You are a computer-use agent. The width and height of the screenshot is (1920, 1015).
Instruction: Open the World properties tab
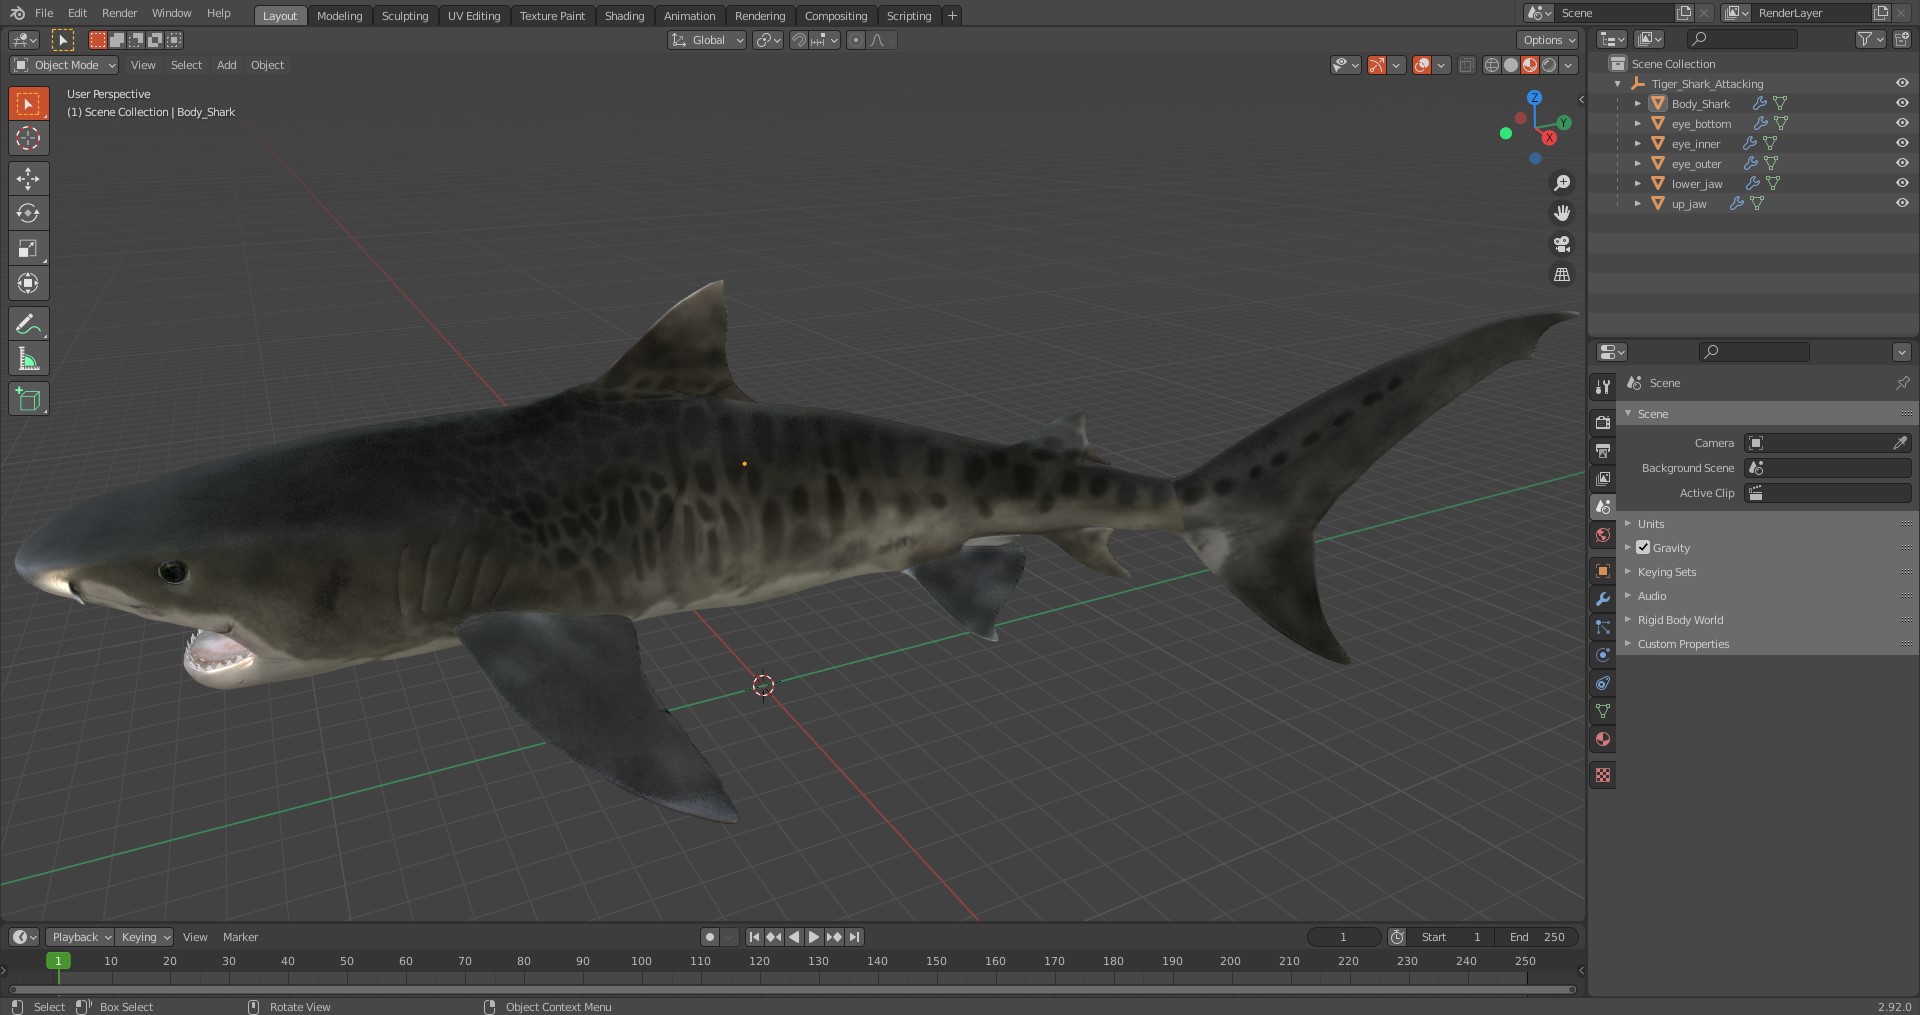pyautogui.click(x=1603, y=535)
